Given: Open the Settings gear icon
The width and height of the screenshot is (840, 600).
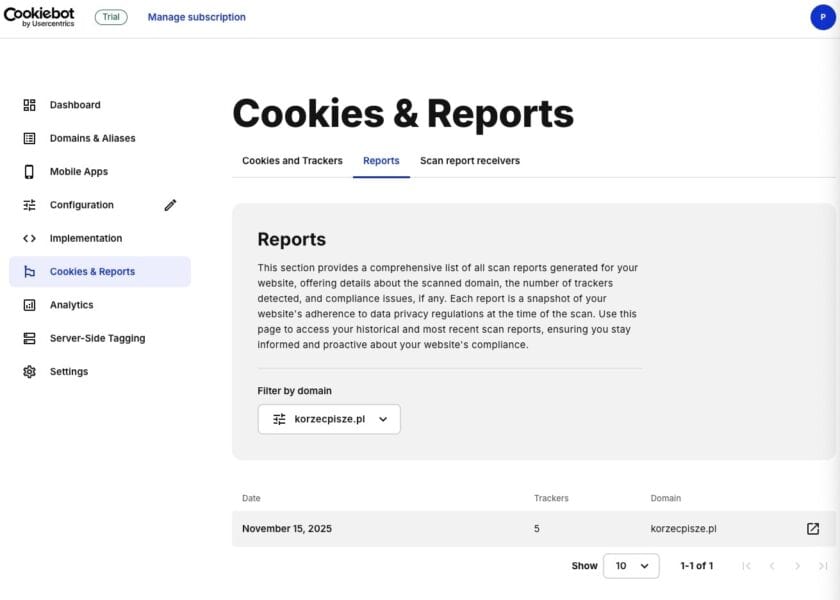Looking at the screenshot, I should click(29, 371).
